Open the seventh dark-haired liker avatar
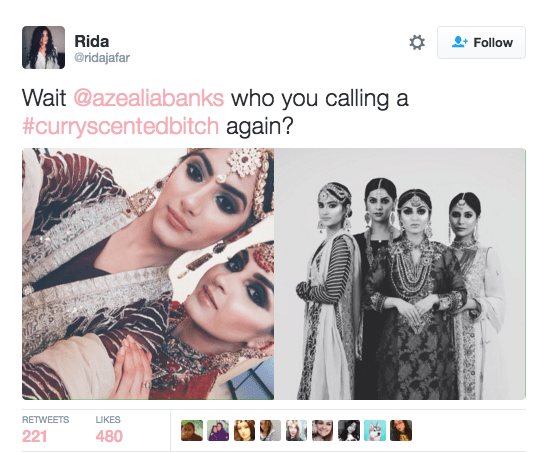 coord(349,430)
